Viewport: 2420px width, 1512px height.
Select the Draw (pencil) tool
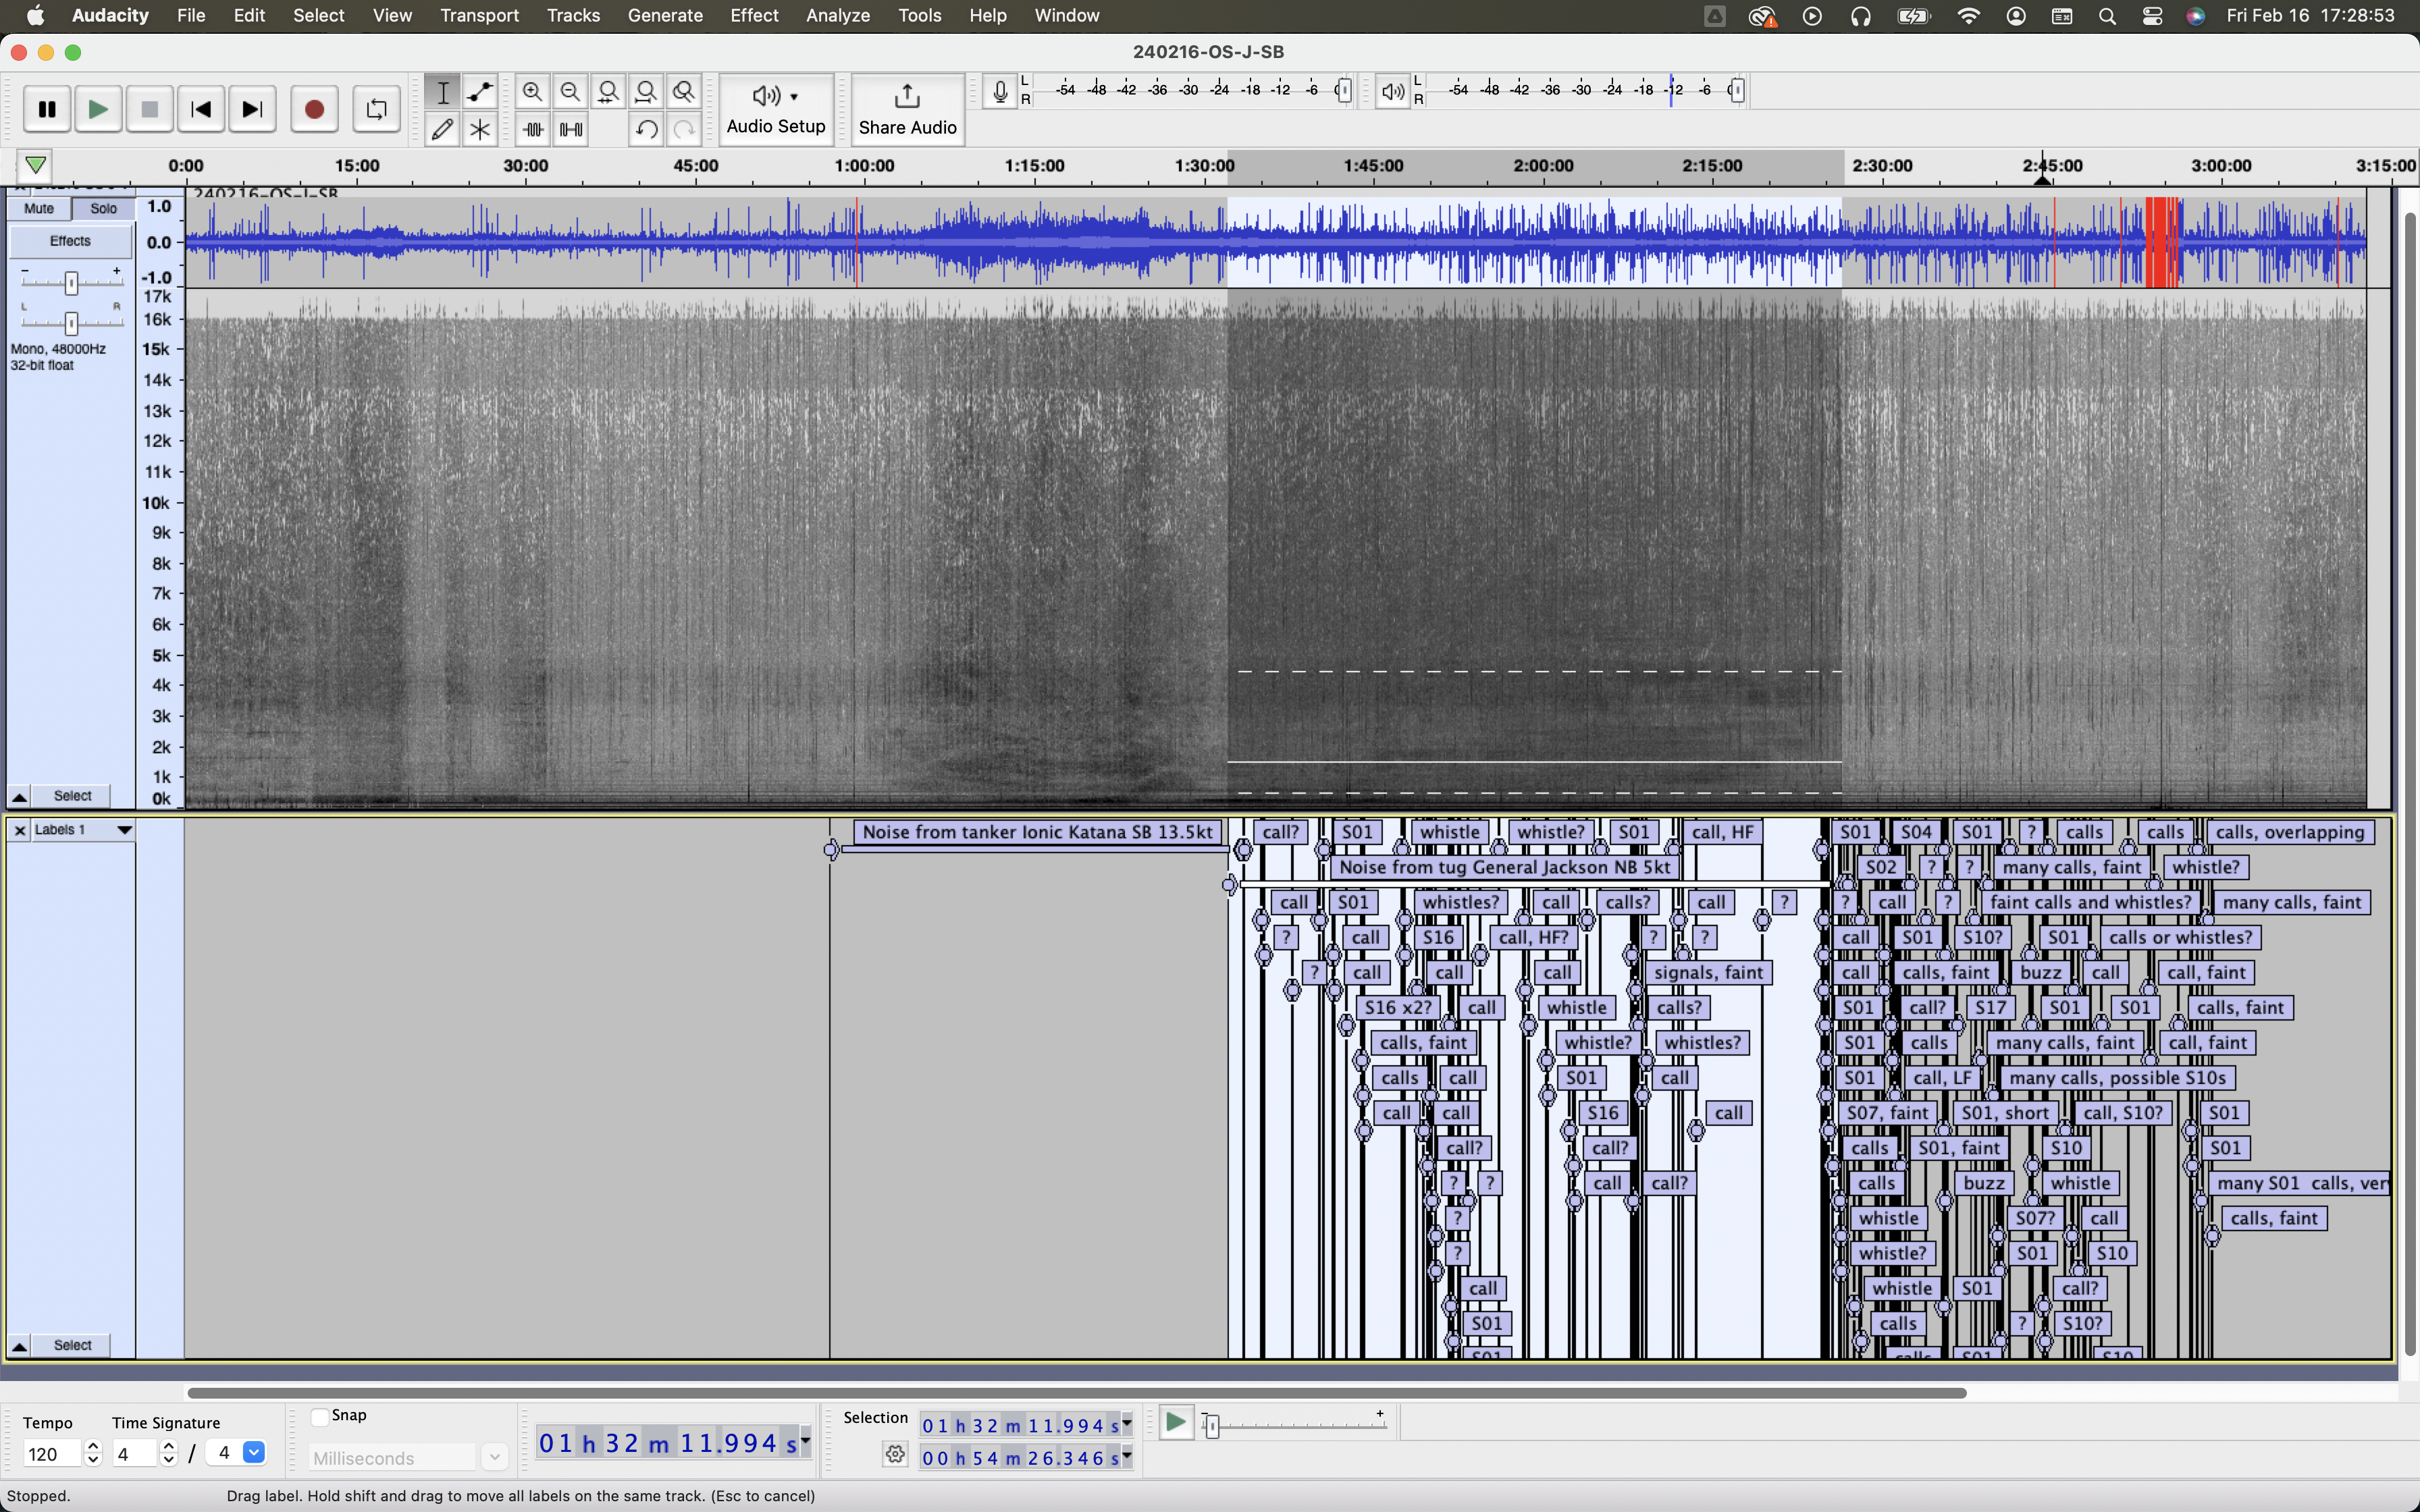coord(443,129)
